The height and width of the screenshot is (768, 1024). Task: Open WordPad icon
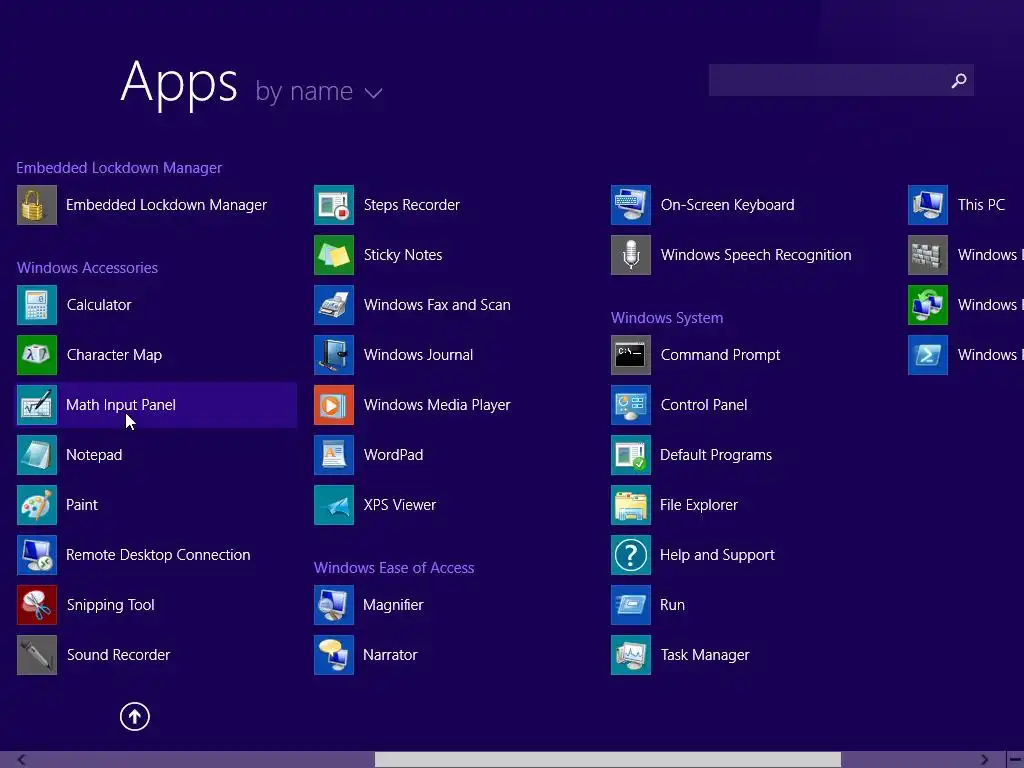[x=334, y=455]
